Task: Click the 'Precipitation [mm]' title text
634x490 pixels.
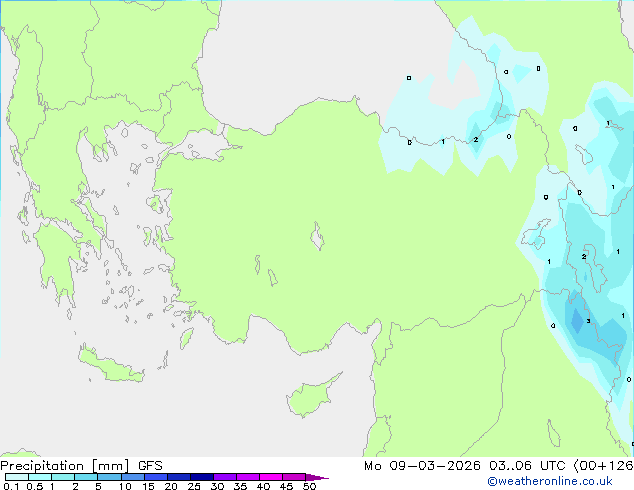Action: click(x=65, y=466)
